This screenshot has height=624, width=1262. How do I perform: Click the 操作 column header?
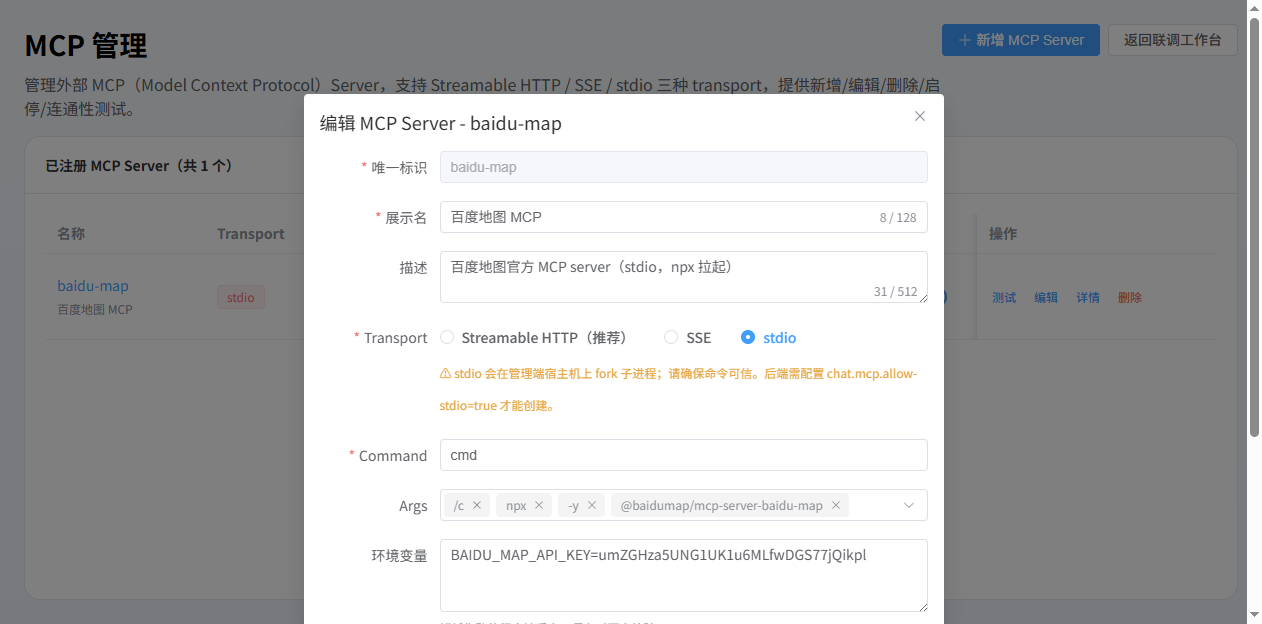1003,233
